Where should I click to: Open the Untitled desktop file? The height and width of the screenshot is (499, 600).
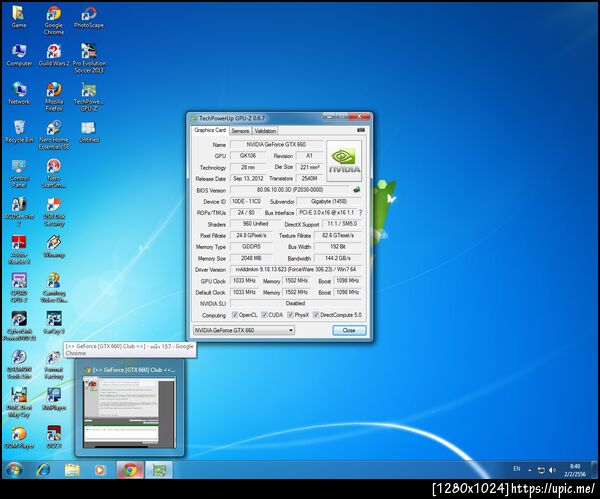(x=89, y=131)
